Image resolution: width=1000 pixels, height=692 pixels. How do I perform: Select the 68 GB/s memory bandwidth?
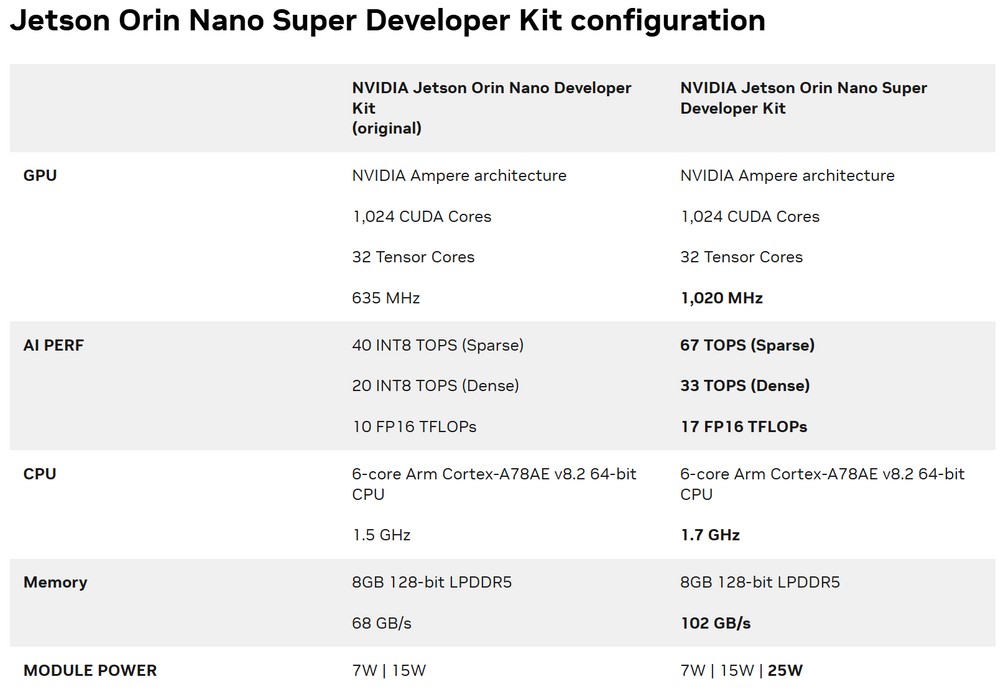(382, 623)
